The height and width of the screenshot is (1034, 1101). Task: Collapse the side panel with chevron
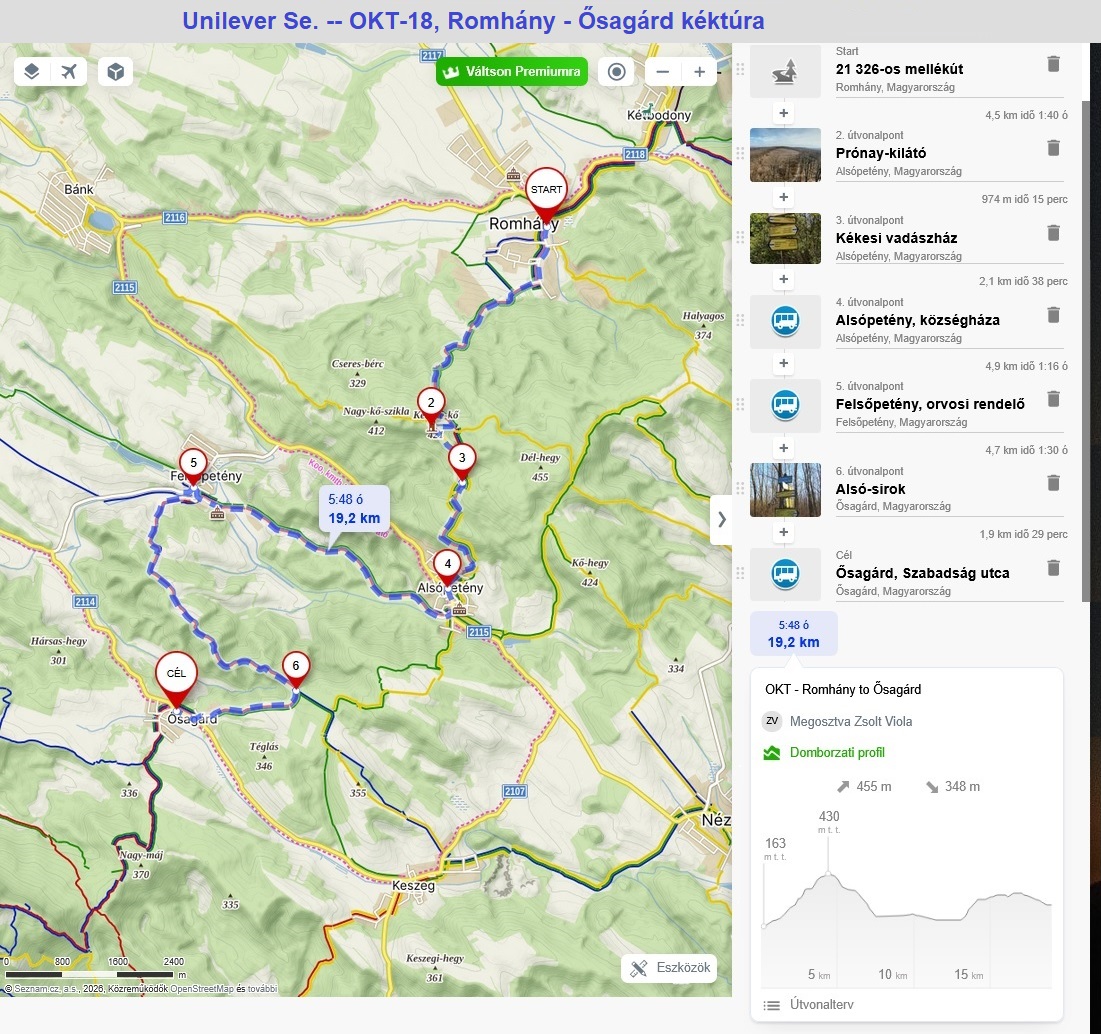(721, 519)
